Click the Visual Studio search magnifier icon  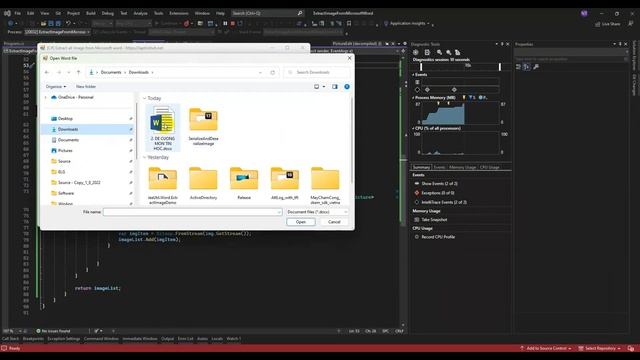[x=300, y=13]
